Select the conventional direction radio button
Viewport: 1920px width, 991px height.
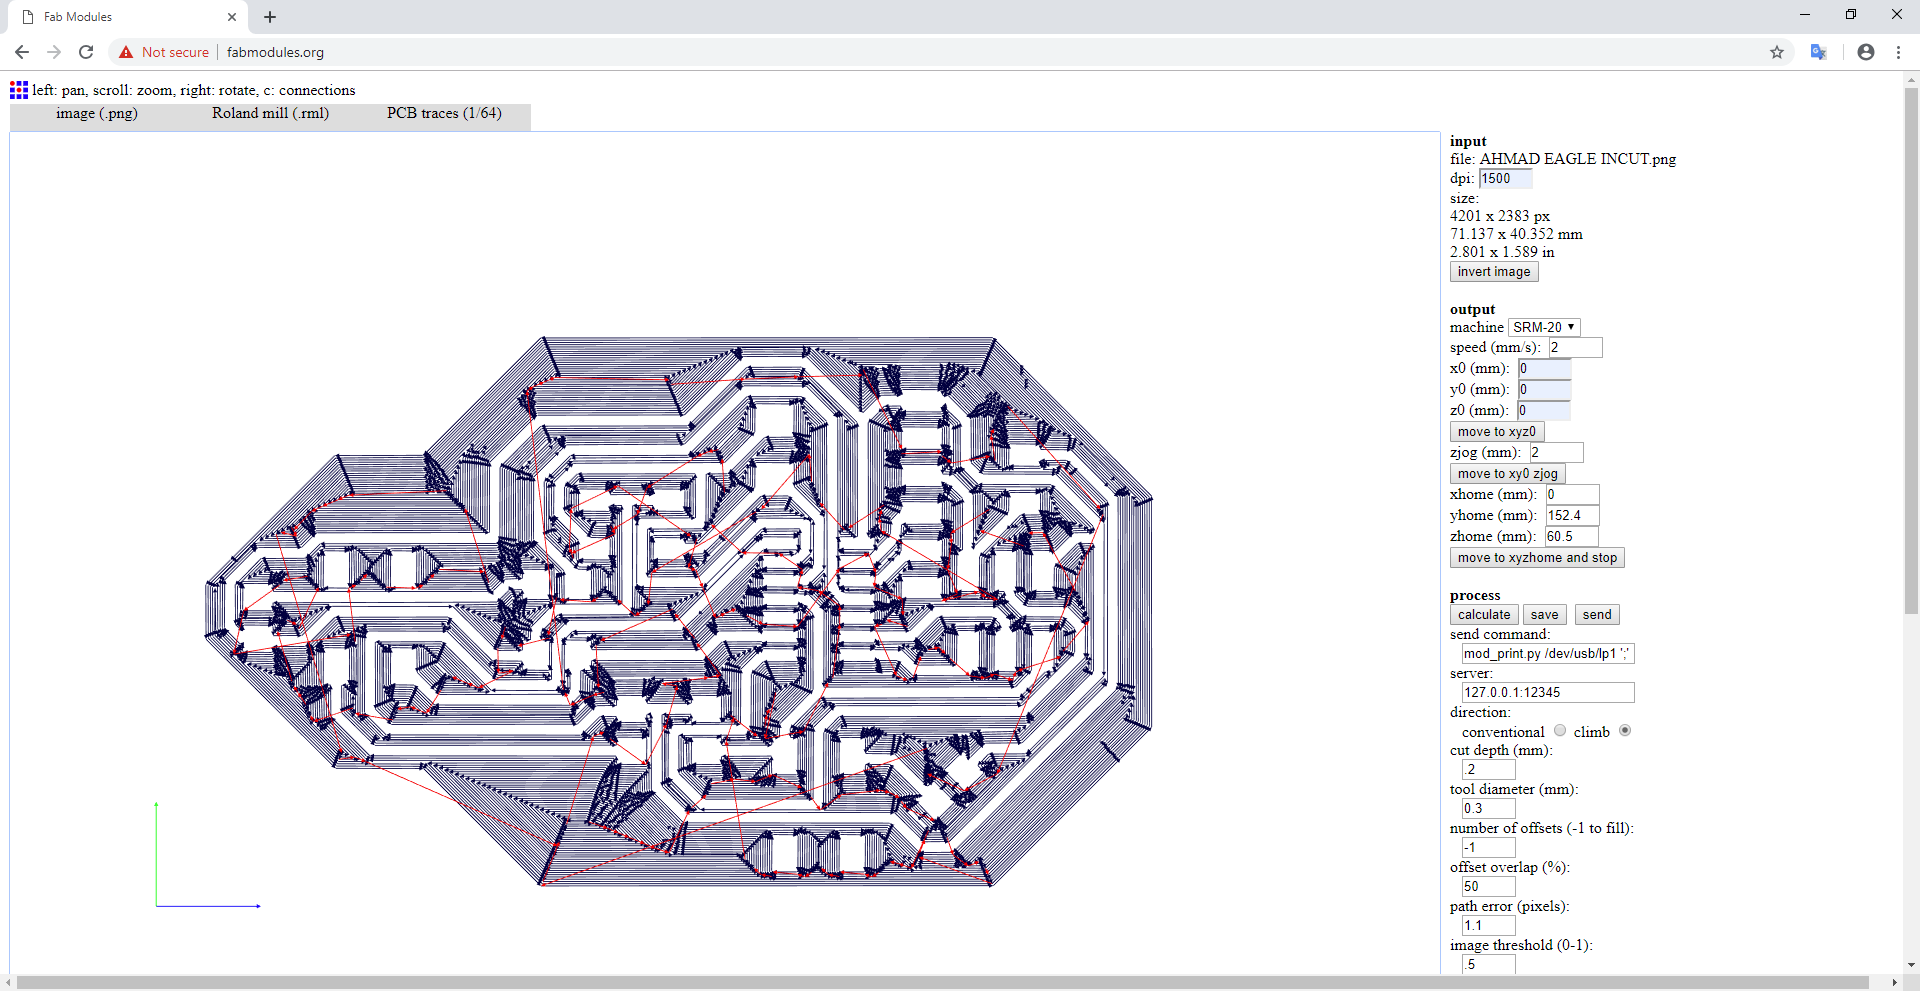(1560, 731)
